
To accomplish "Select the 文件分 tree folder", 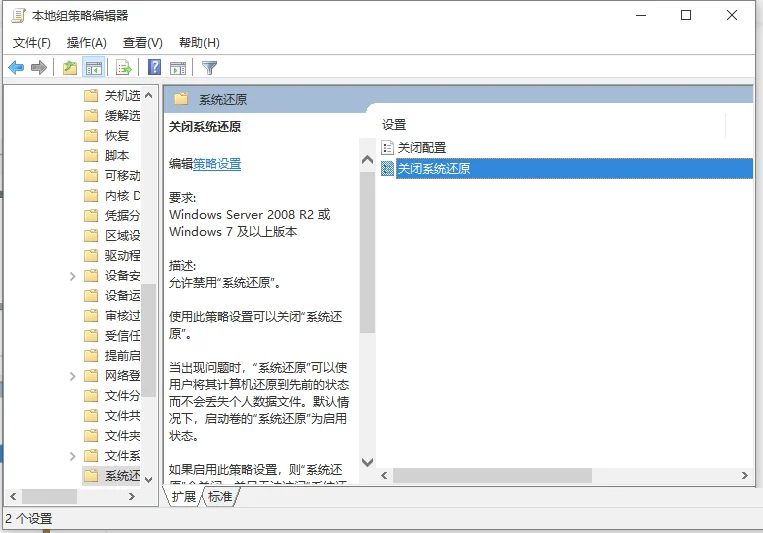I will pos(111,396).
